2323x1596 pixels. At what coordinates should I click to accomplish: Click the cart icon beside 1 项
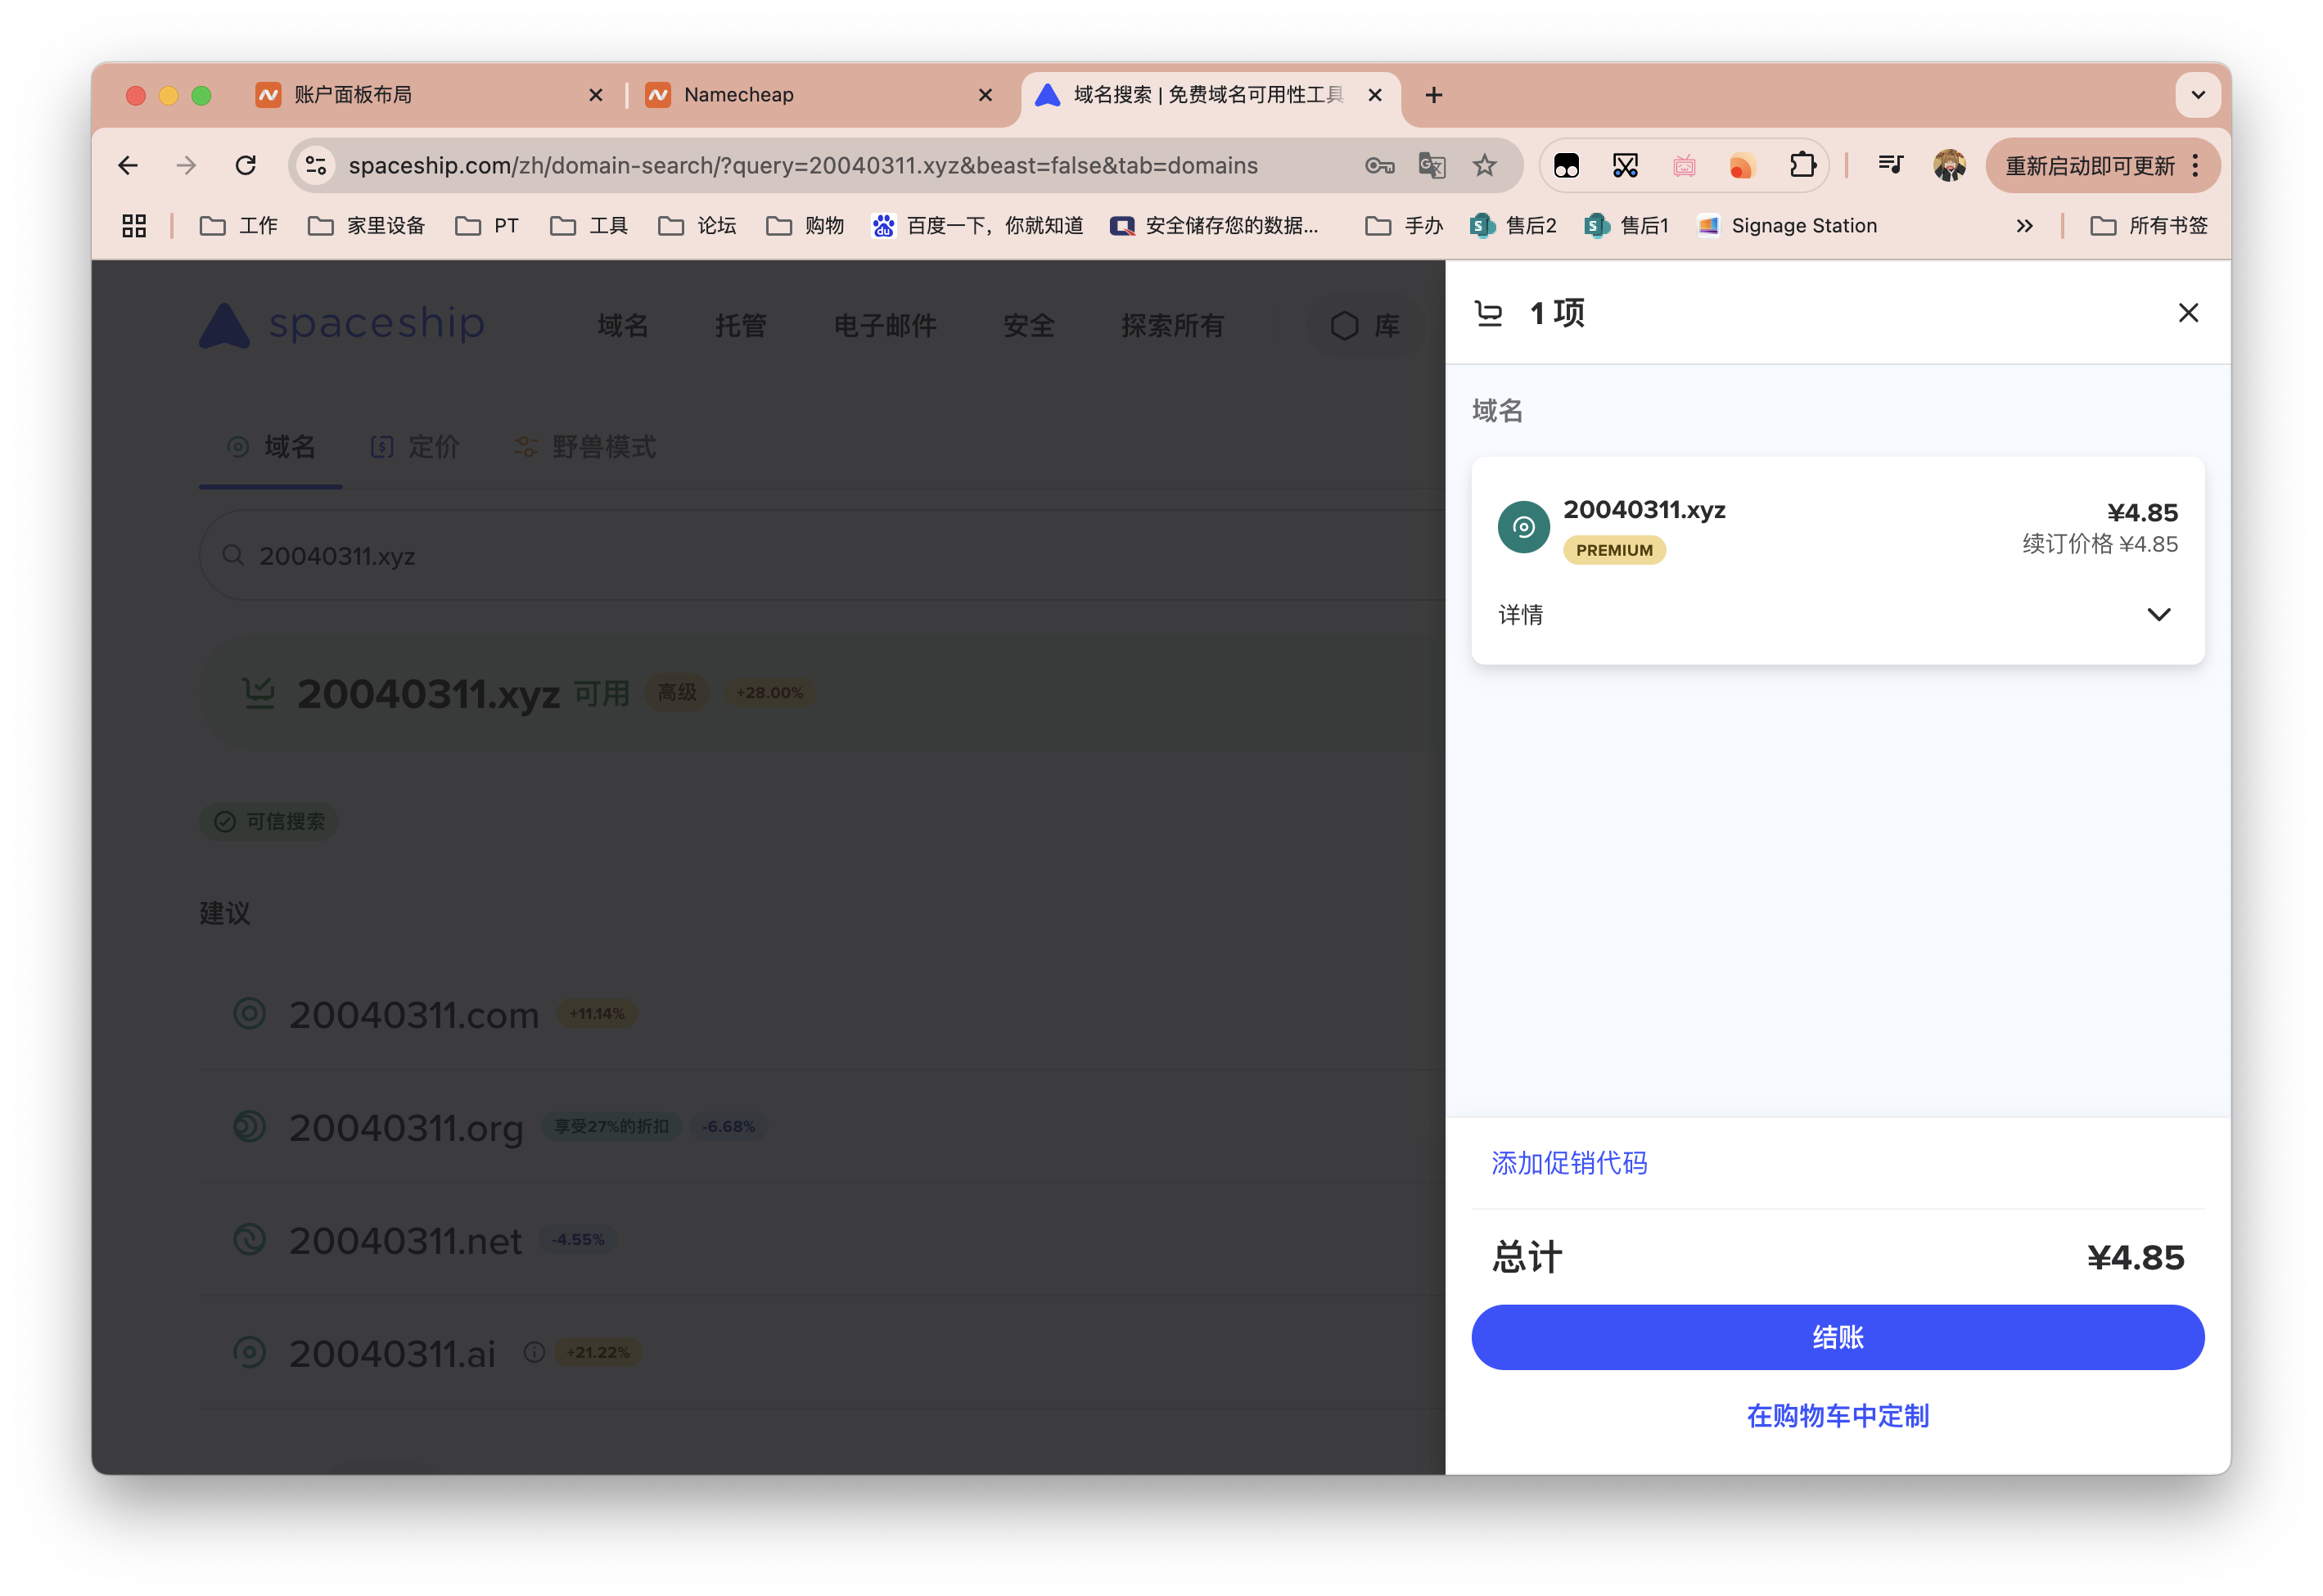click(x=1489, y=314)
